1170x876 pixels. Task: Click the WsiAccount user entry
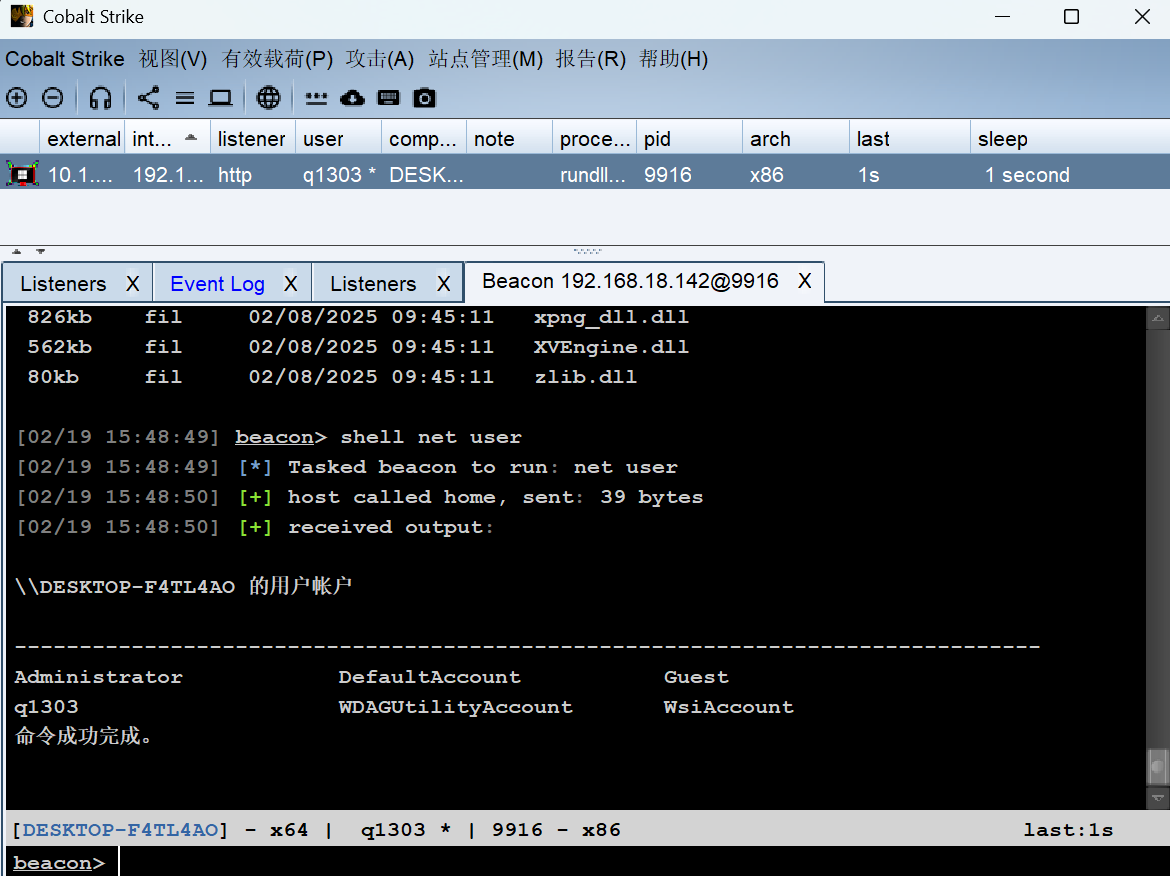coord(729,707)
